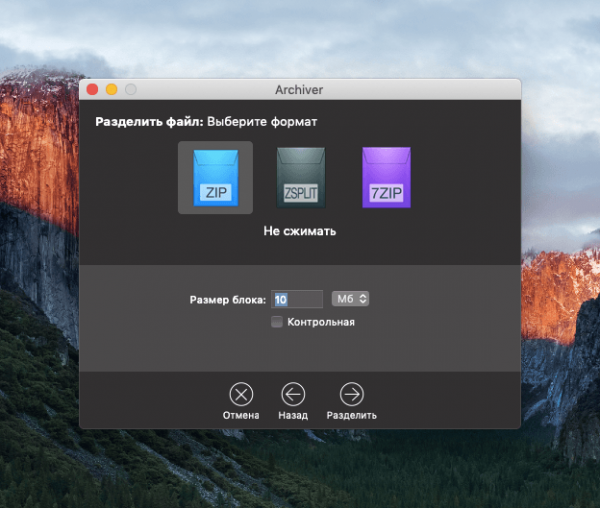Start splitting with Разделить arrow
The image size is (600, 508).
coord(352,394)
